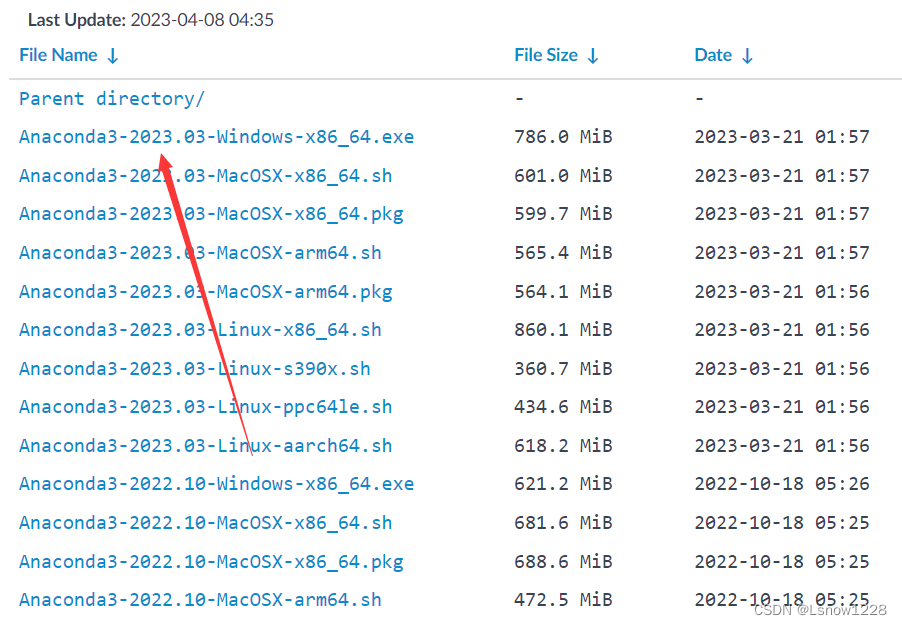Go to Parent directory/

112,99
